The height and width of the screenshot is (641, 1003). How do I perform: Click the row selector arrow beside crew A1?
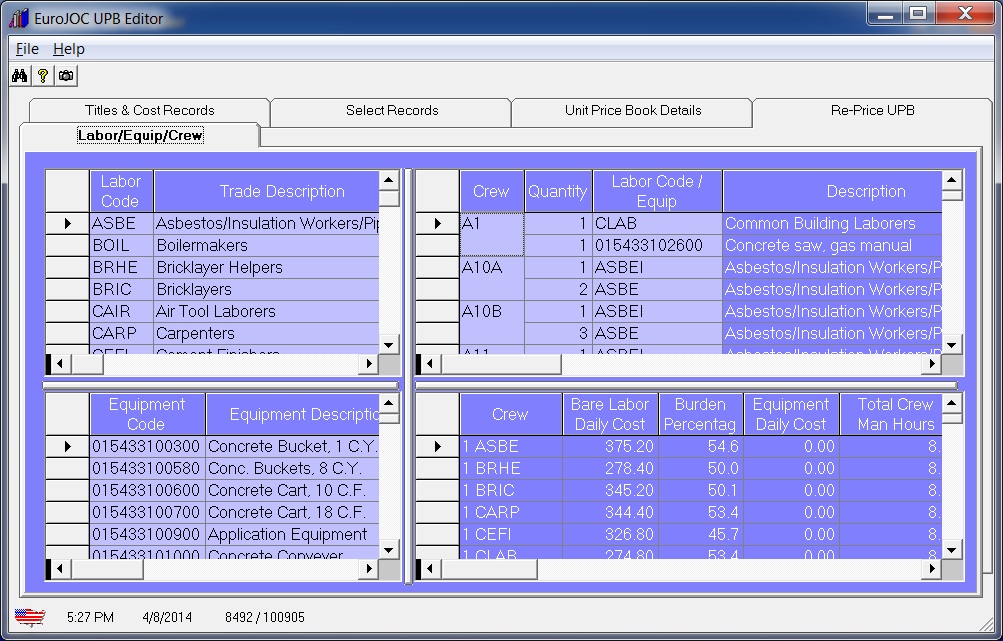coord(437,224)
